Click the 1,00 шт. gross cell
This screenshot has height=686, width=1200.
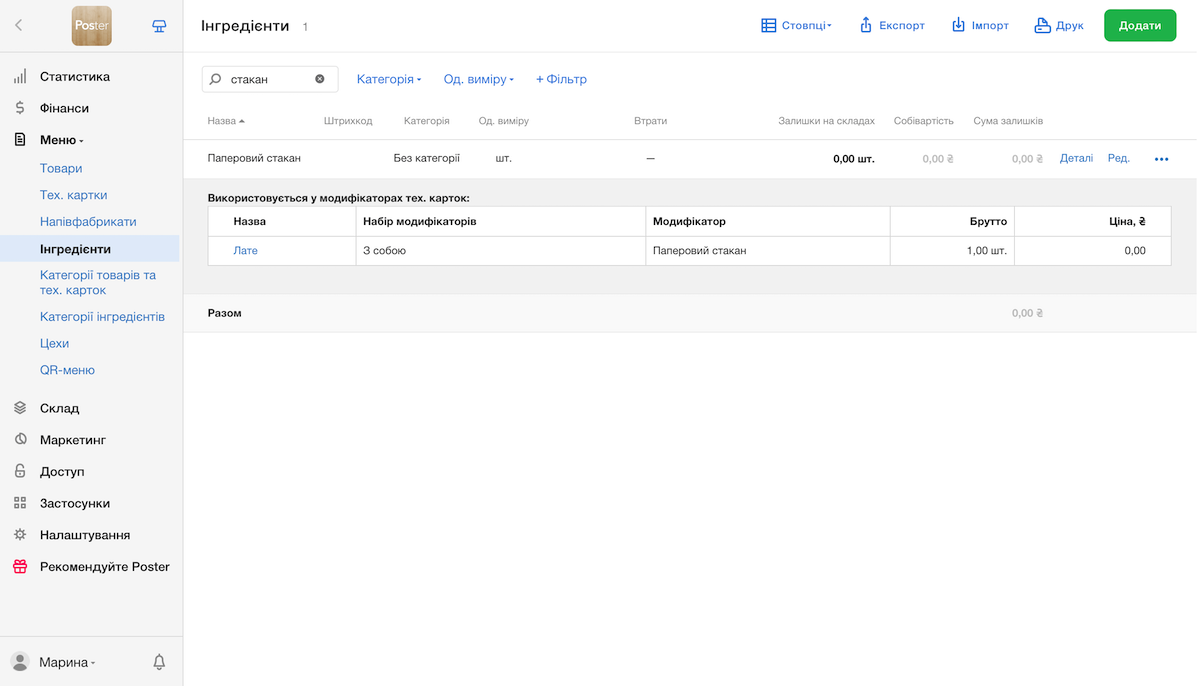point(952,251)
